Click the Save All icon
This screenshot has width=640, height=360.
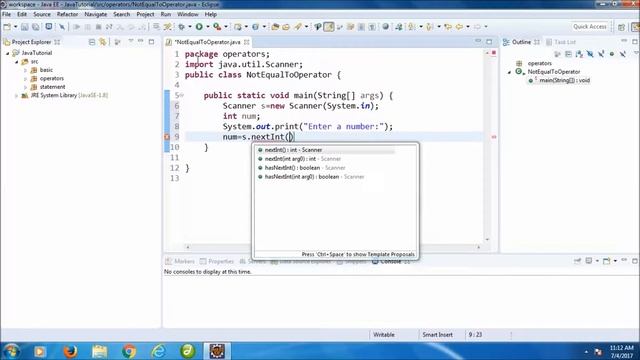click(36, 27)
